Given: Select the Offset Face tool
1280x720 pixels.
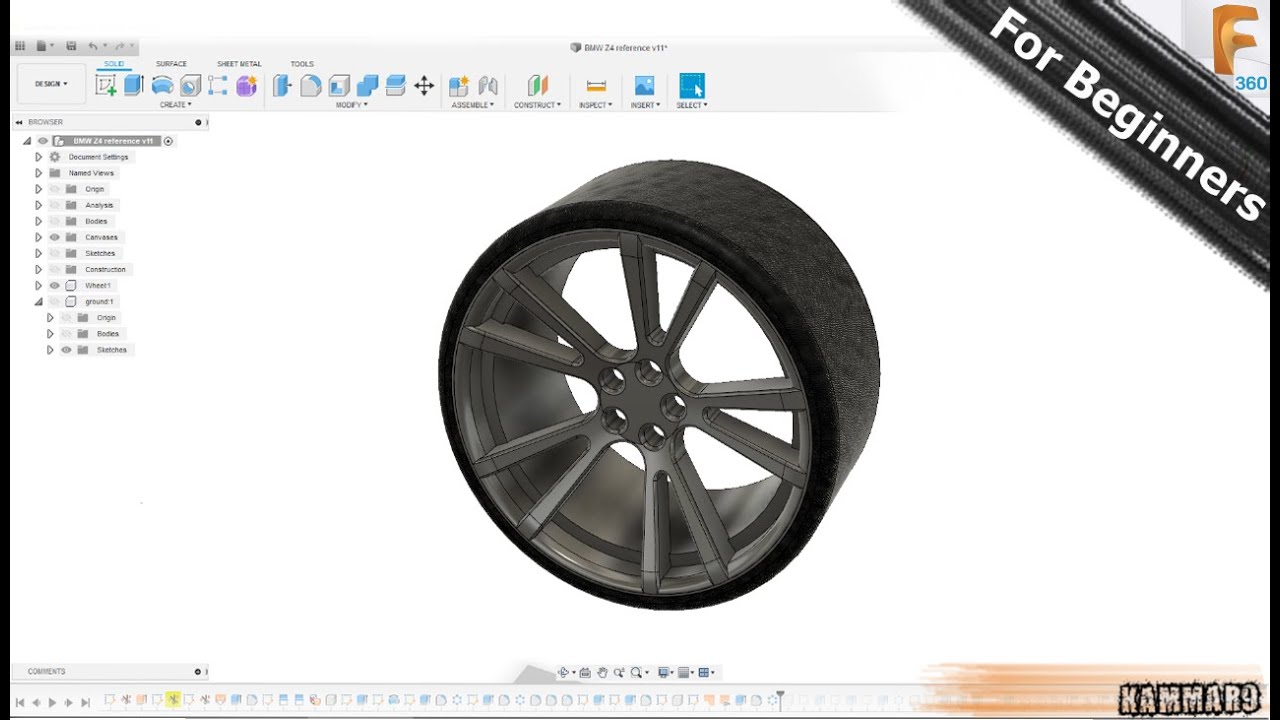Looking at the screenshot, I should pos(395,86).
